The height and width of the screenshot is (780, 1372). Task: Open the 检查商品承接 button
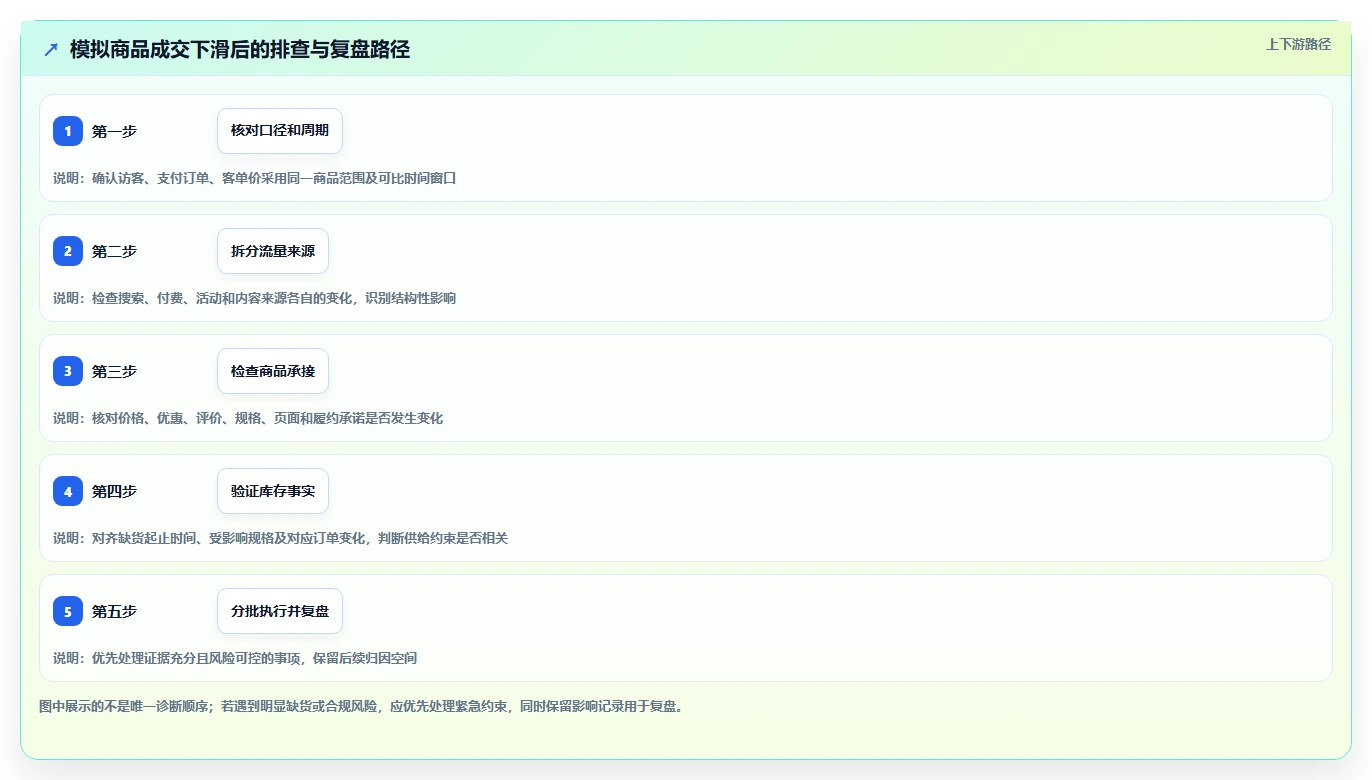pyautogui.click(x=273, y=371)
